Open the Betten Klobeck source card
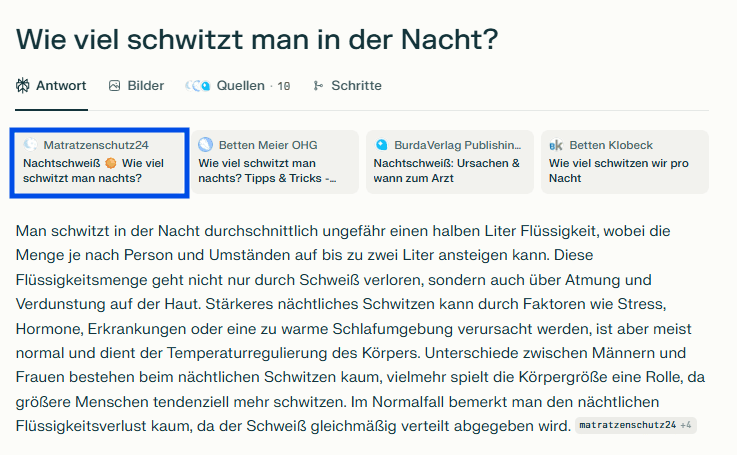The height and width of the screenshot is (455, 737). click(625, 162)
